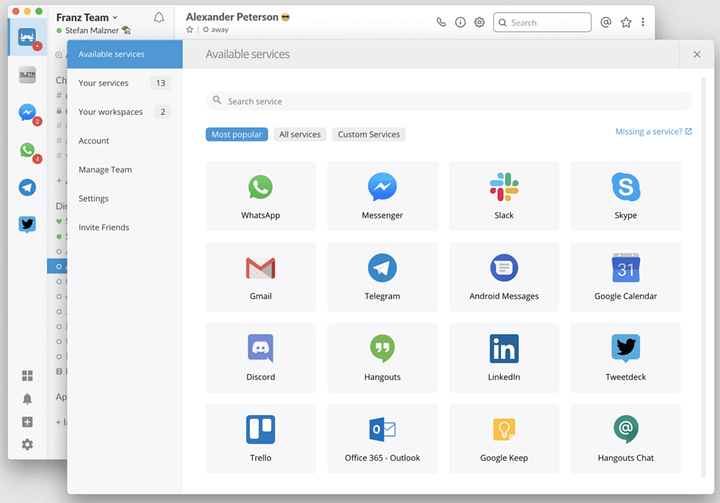Select the Telegram service tile
720x503 pixels.
pyautogui.click(x=382, y=277)
